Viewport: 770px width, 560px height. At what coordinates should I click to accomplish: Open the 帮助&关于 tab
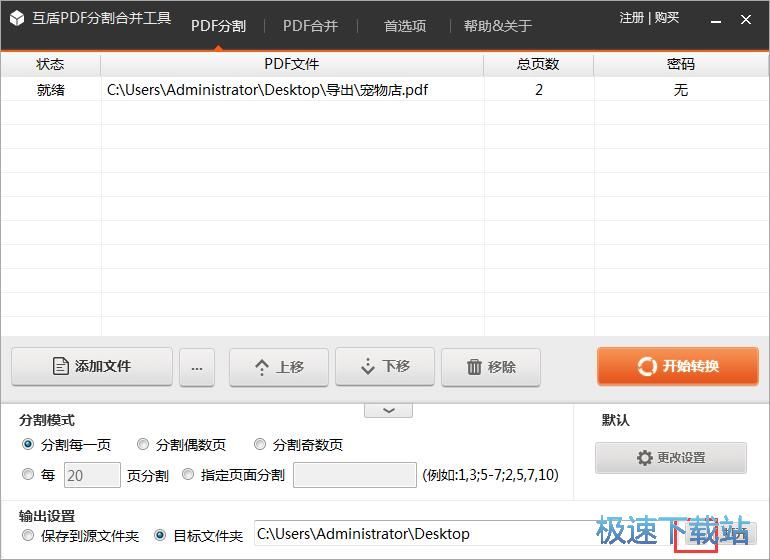(497, 26)
